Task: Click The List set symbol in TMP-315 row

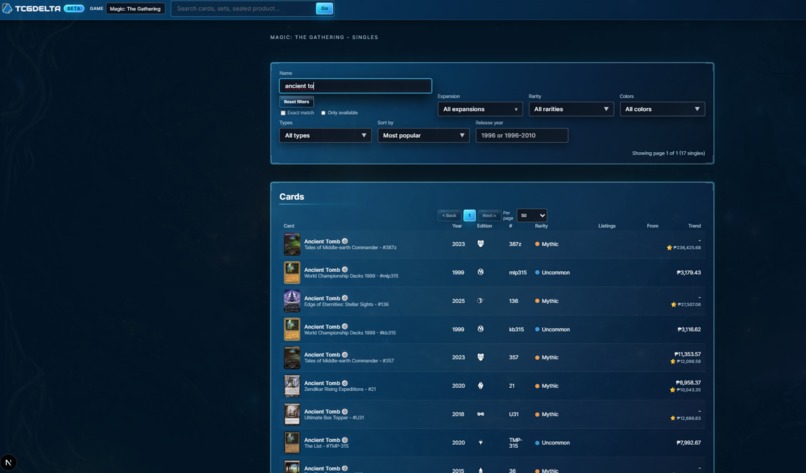Action: coord(481,443)
